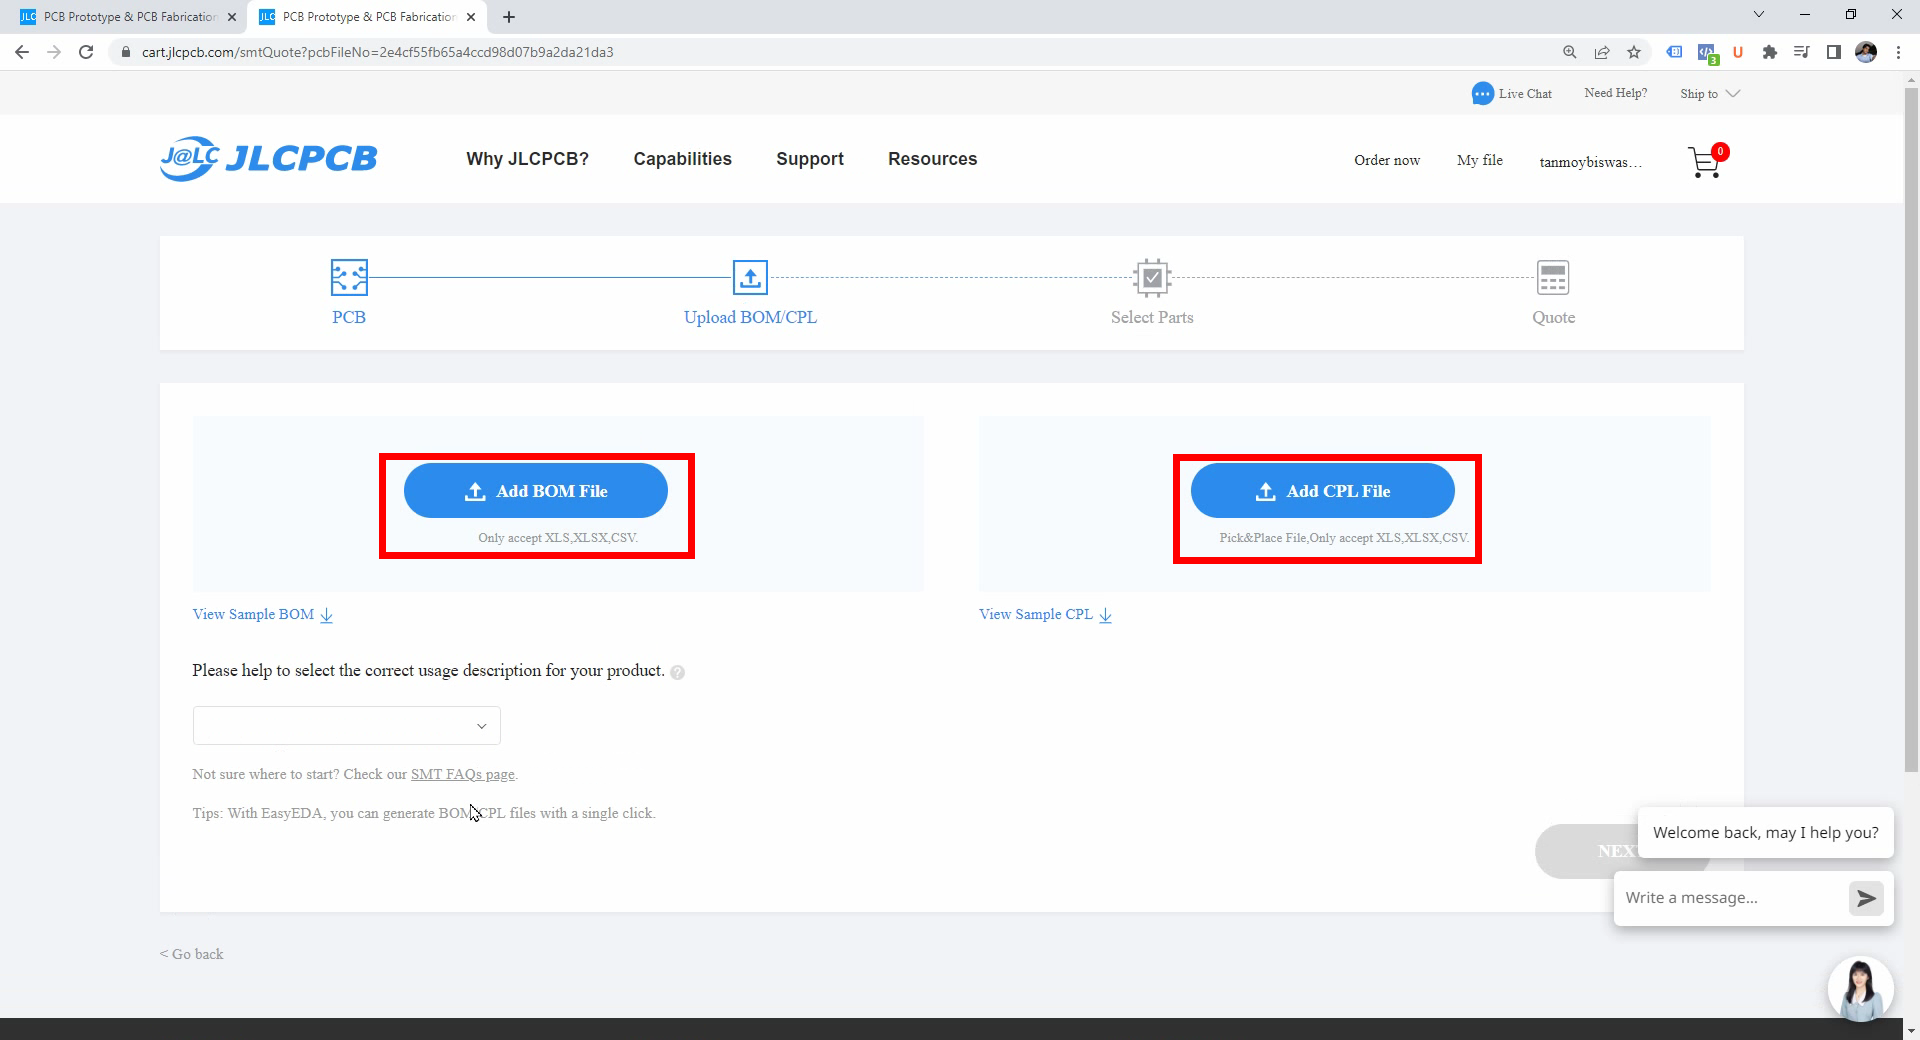Open the Resources menu
1920x1040 pixels.
point(932,159)
